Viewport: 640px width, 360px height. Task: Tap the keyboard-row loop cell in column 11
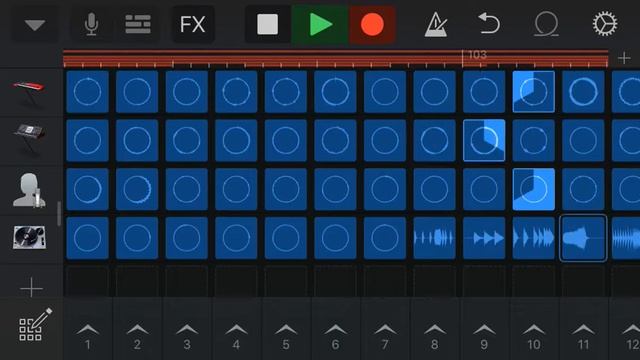click(583, 91)
